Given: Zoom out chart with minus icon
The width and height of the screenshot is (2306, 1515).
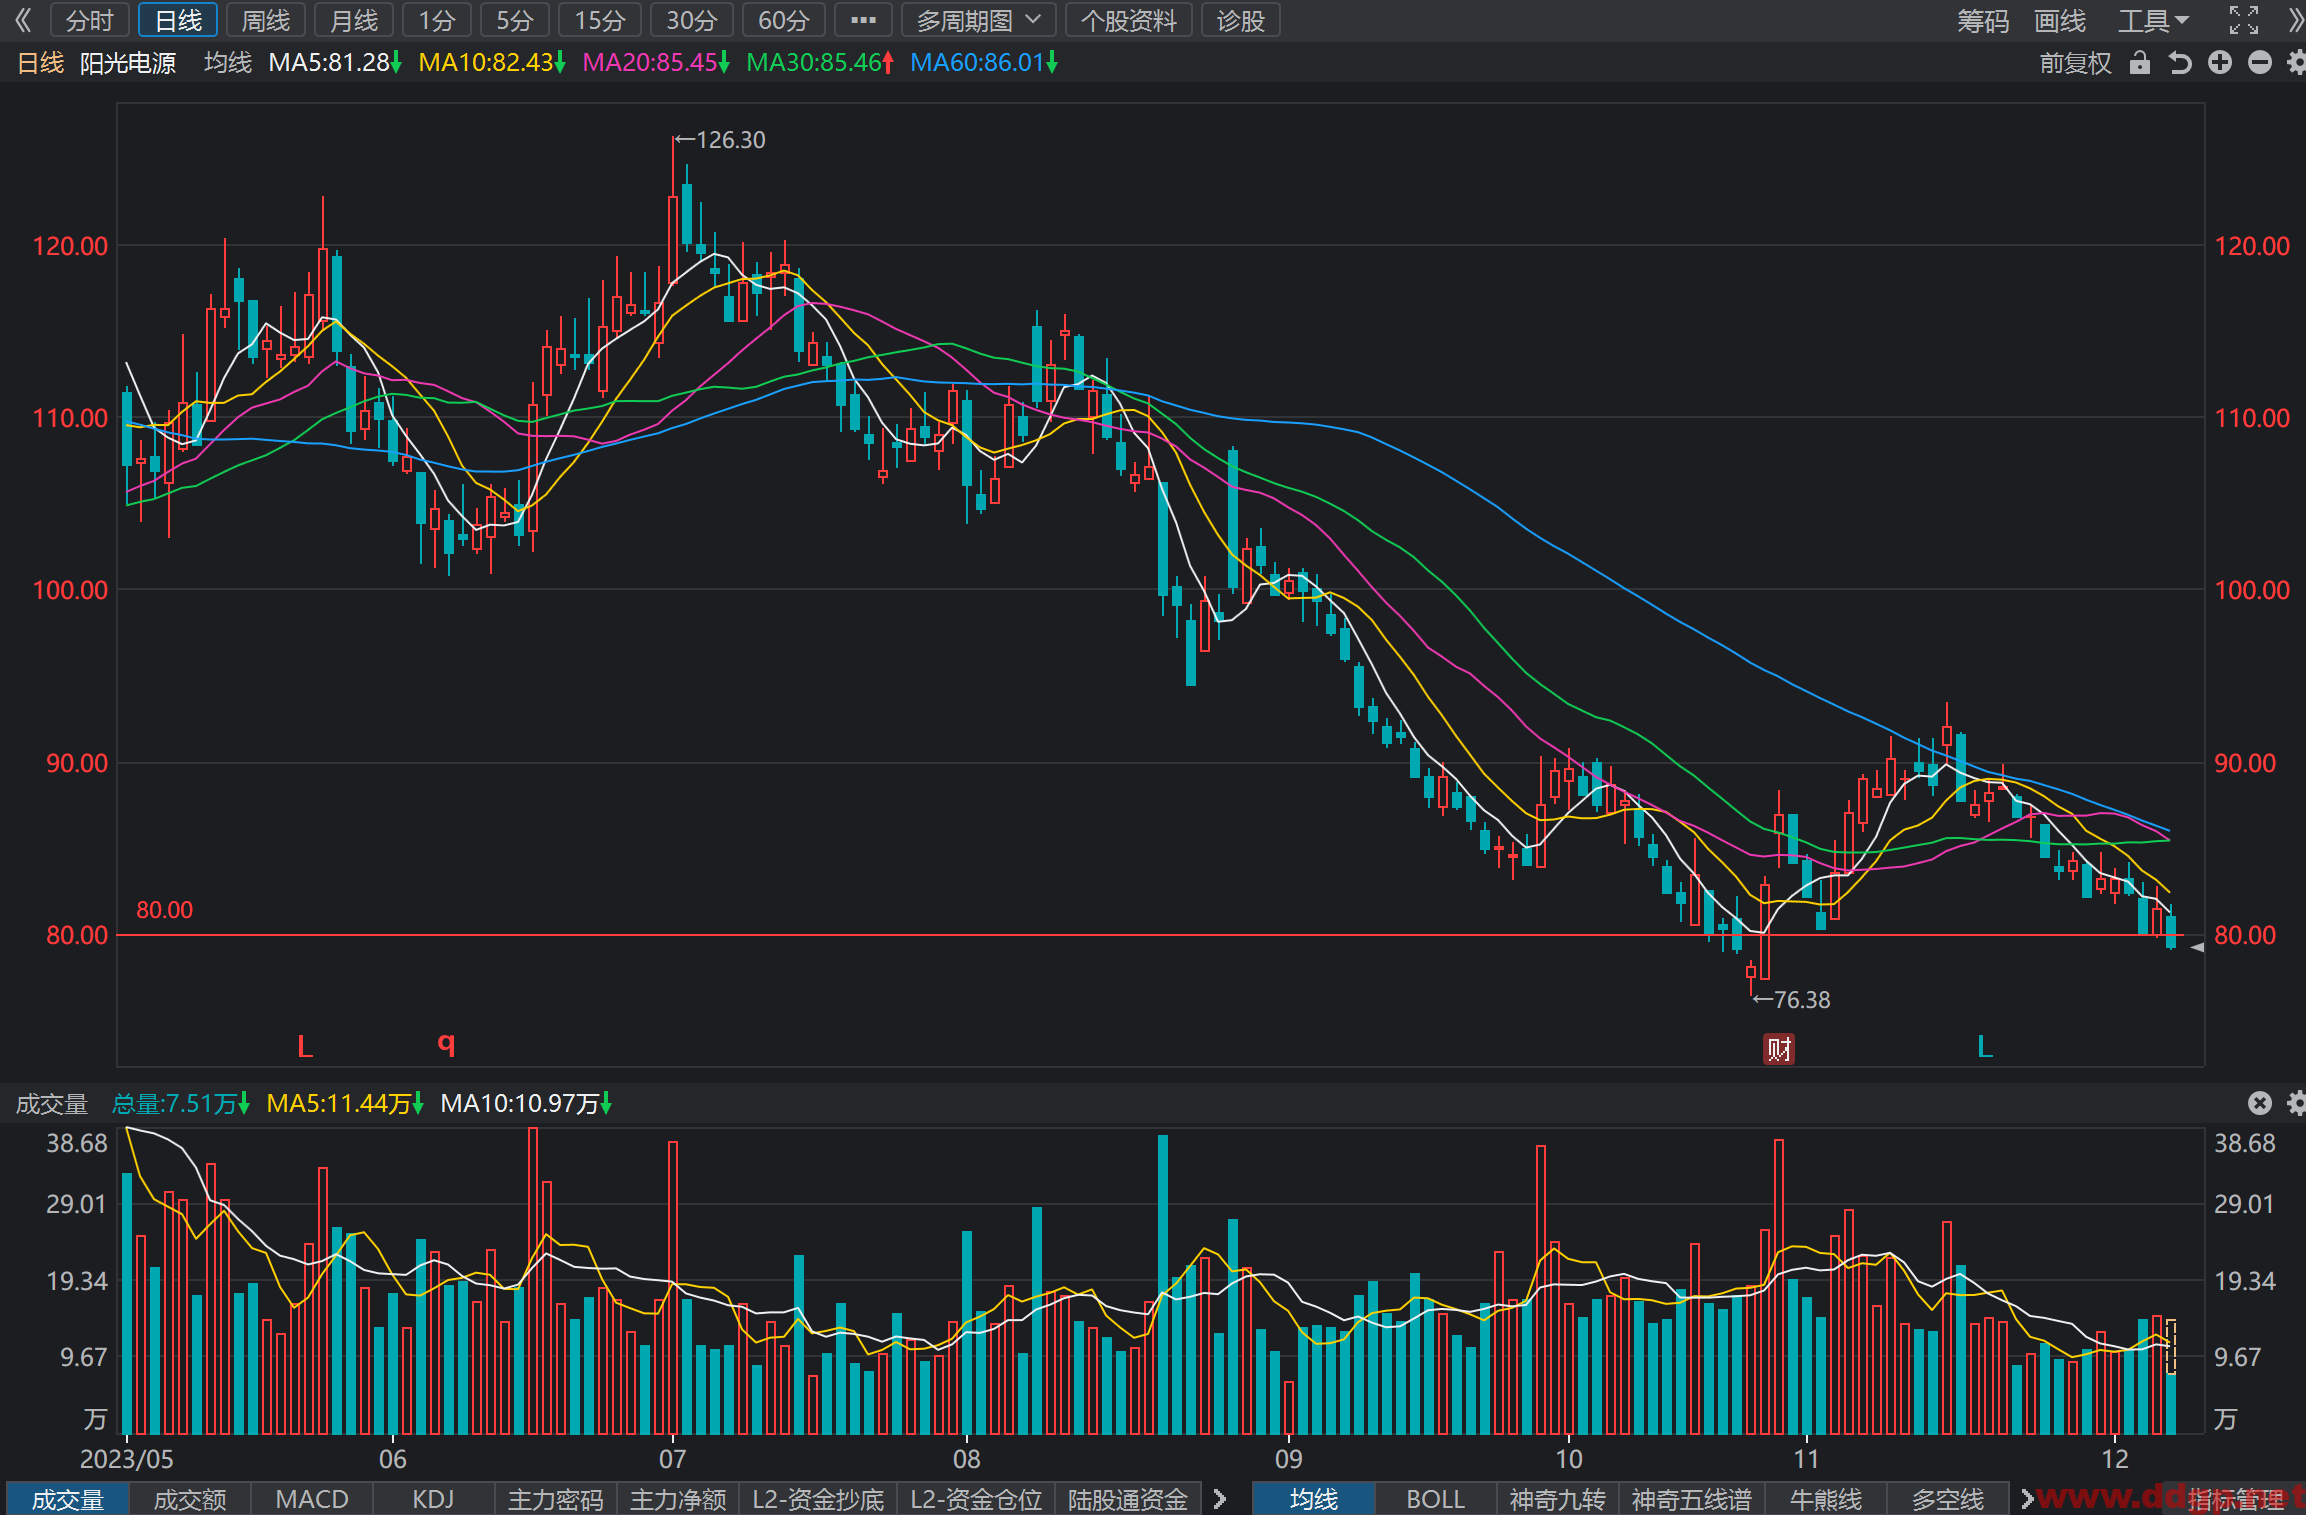Looking at the screenshot, I should coord(2260,63).
